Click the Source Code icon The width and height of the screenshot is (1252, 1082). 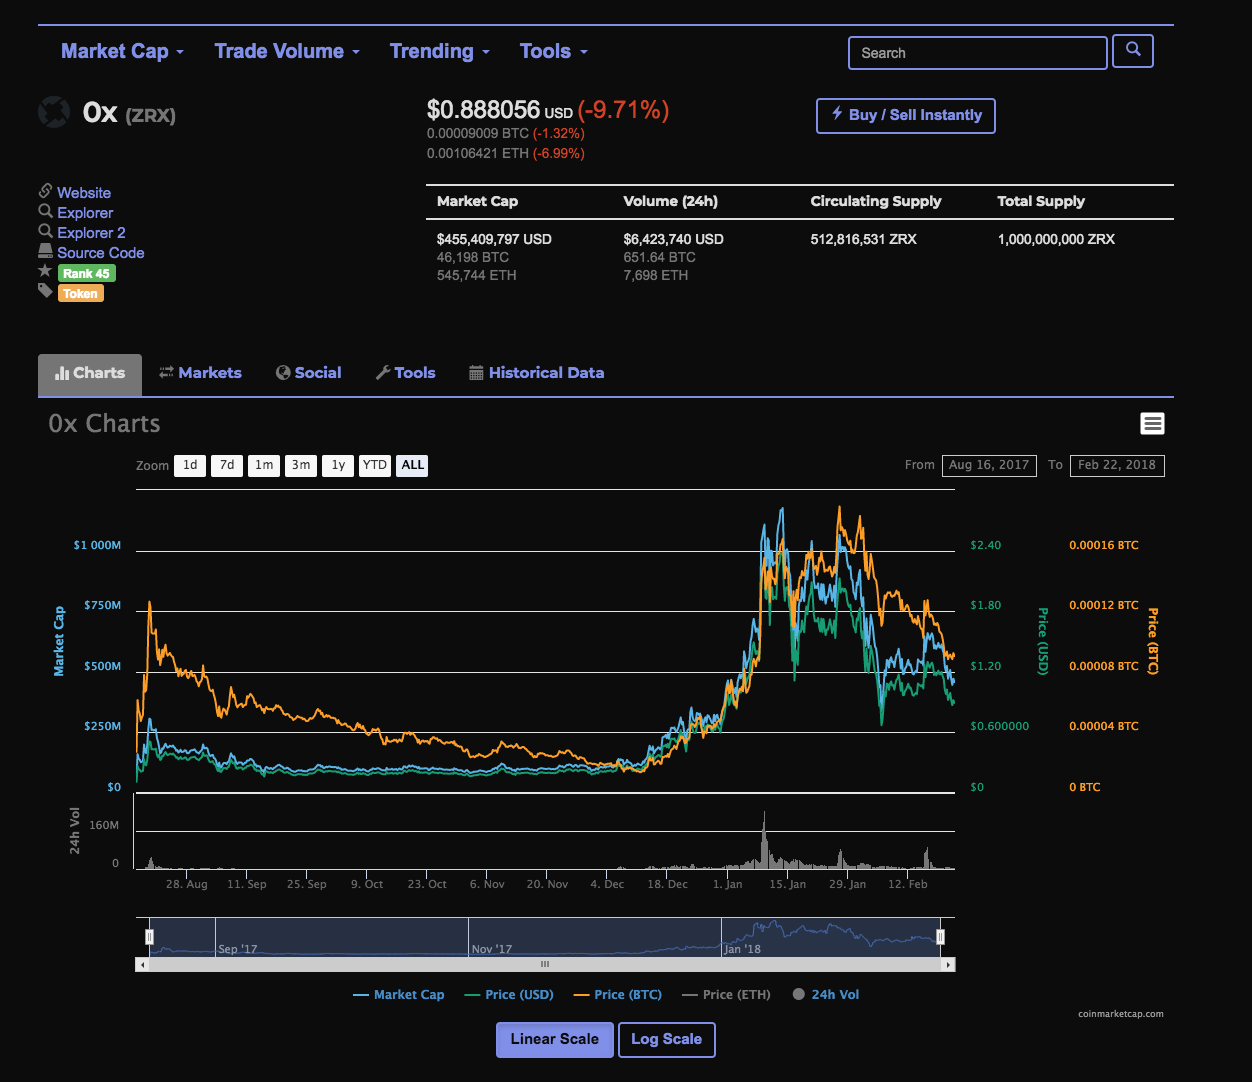pyautogui.click(x=45, y=251)
